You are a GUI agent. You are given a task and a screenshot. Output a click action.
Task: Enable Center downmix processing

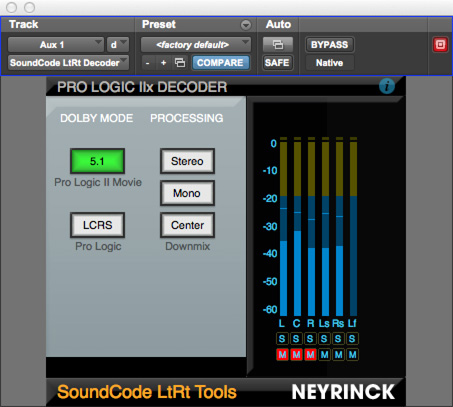(x=187, y=225)
